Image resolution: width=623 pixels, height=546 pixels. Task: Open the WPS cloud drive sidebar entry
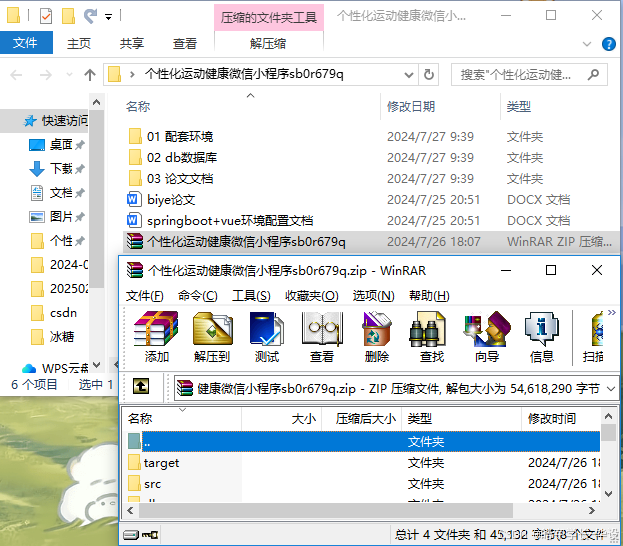click(56, 368)
